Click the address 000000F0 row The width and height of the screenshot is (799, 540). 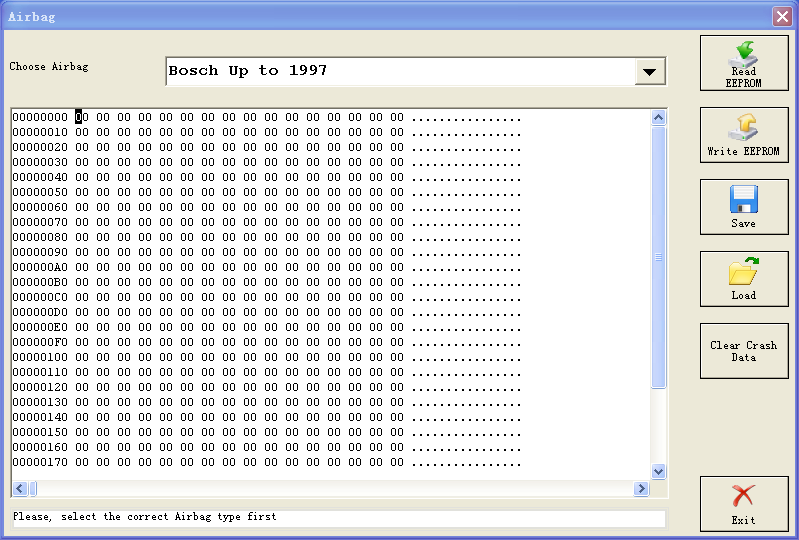[x=267, y=342]
